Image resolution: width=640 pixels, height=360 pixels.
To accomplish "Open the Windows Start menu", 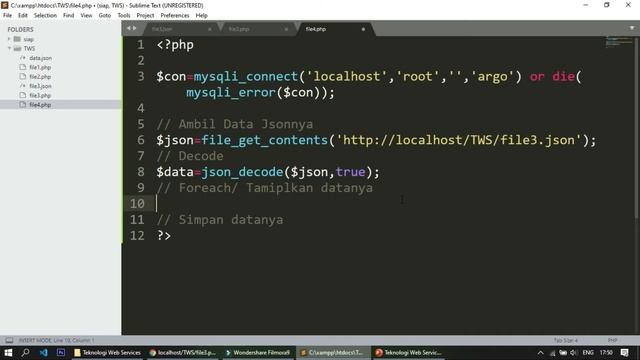I will coord(8,353).
